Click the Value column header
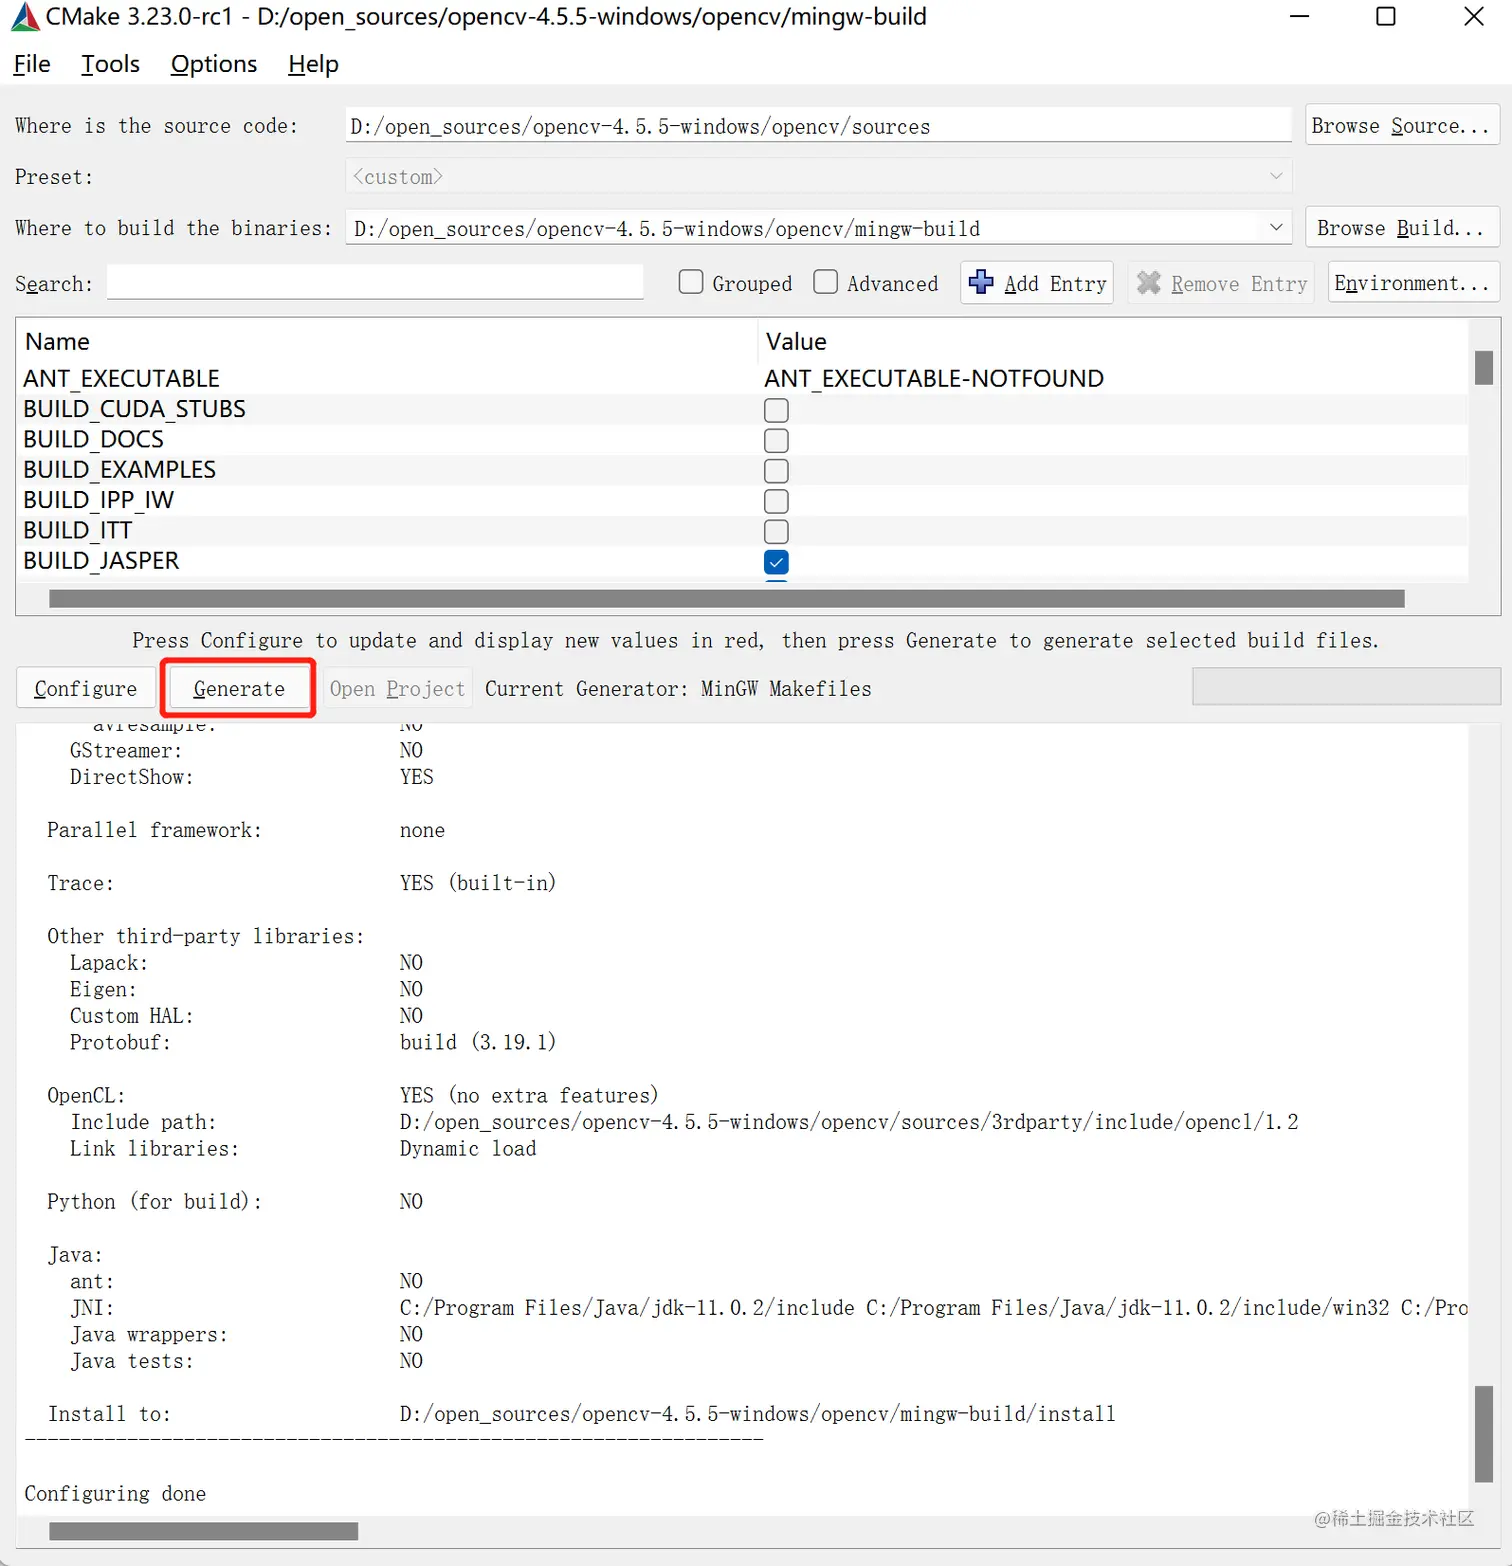 796,342
